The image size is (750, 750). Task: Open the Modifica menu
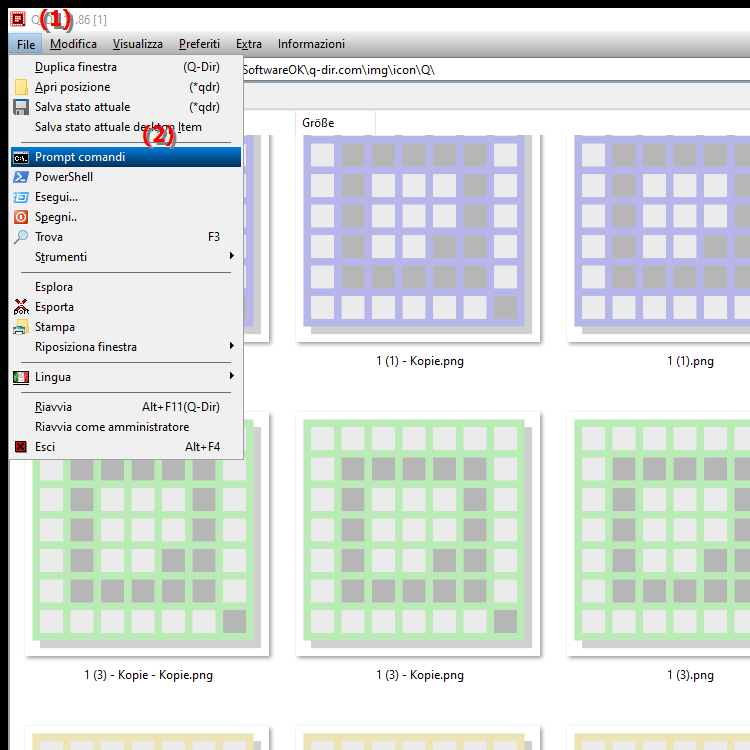tap(73, 44)
